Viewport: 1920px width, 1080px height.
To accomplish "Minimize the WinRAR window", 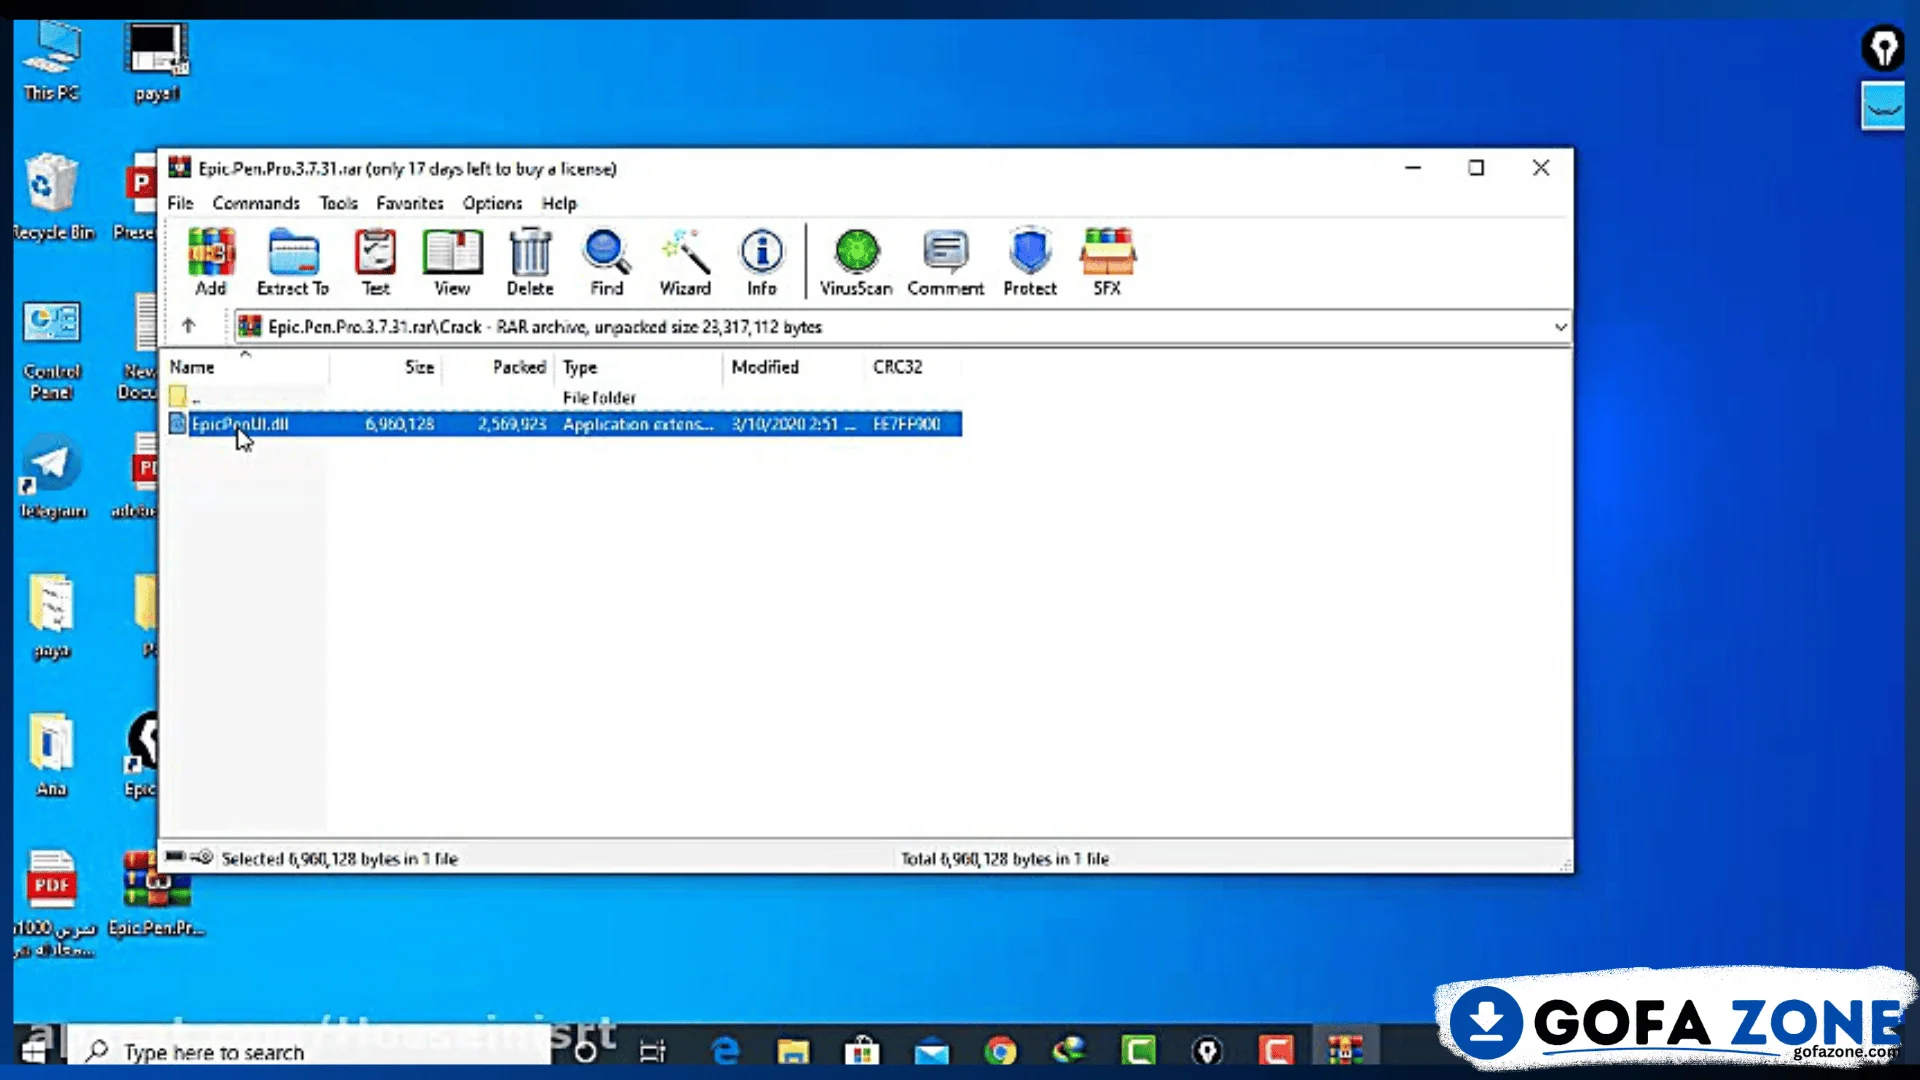I will (1412, 168).
